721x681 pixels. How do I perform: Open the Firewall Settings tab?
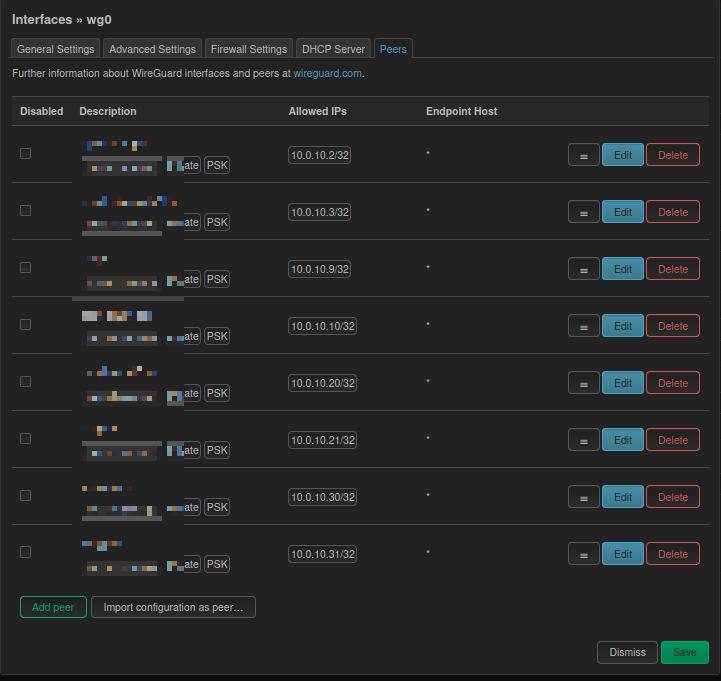(248, 49)
